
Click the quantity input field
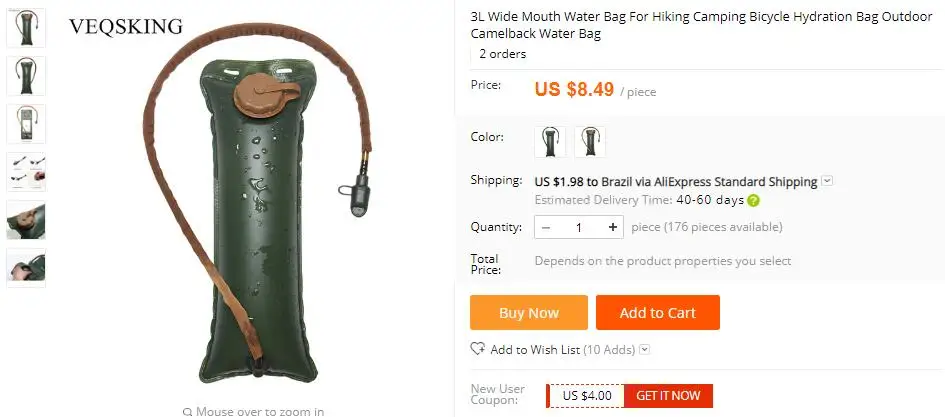click(x=579, y=227)
